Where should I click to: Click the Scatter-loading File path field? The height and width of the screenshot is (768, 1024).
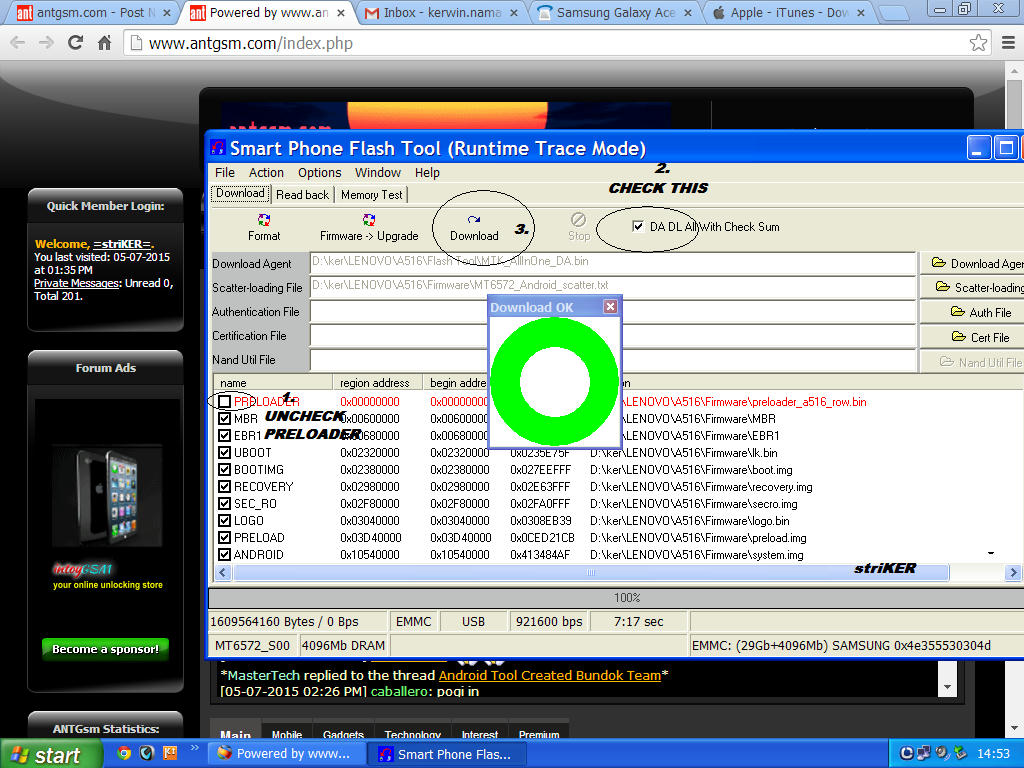(613, 287)
